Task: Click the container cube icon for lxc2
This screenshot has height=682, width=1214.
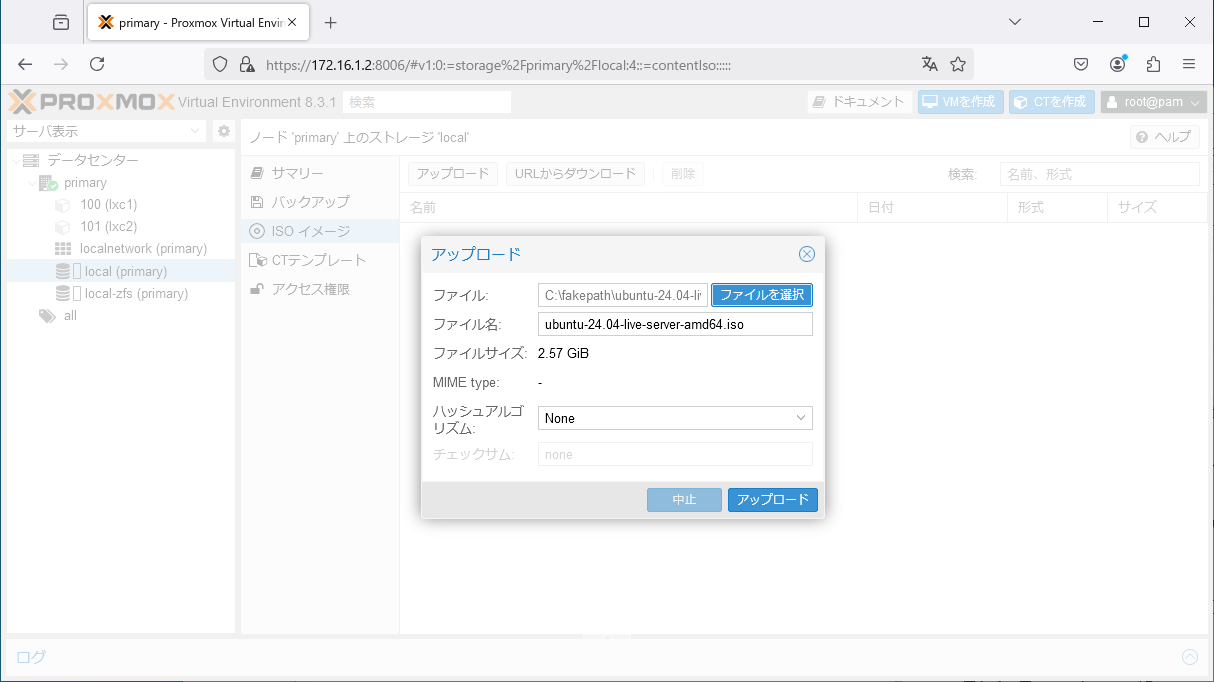Action: (x=62, y=226)
